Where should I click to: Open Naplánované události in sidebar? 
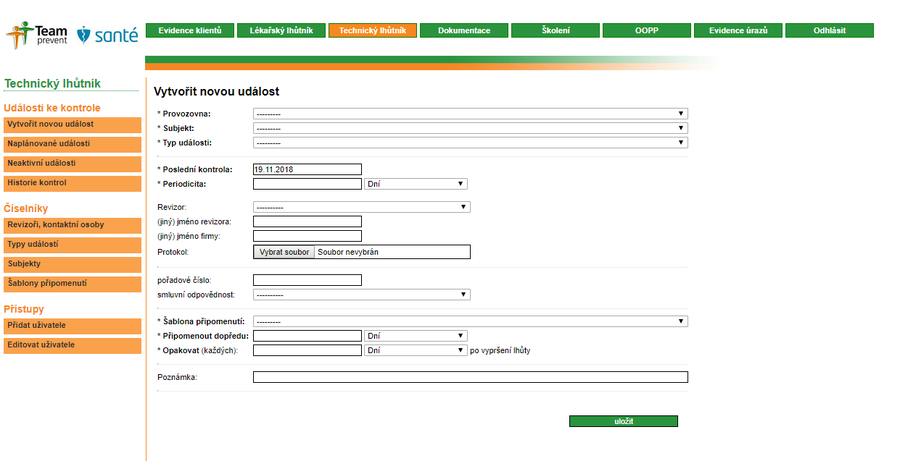pos(72,144)
